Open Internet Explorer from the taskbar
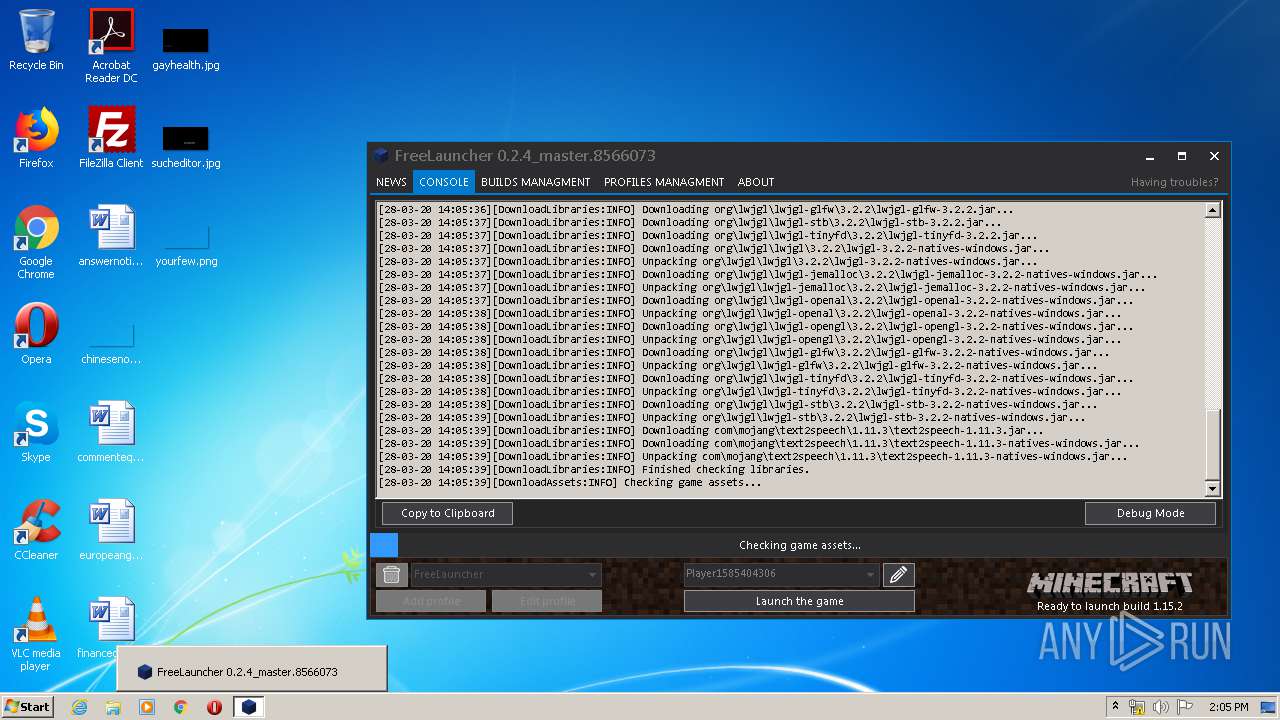 click(79, 707)
